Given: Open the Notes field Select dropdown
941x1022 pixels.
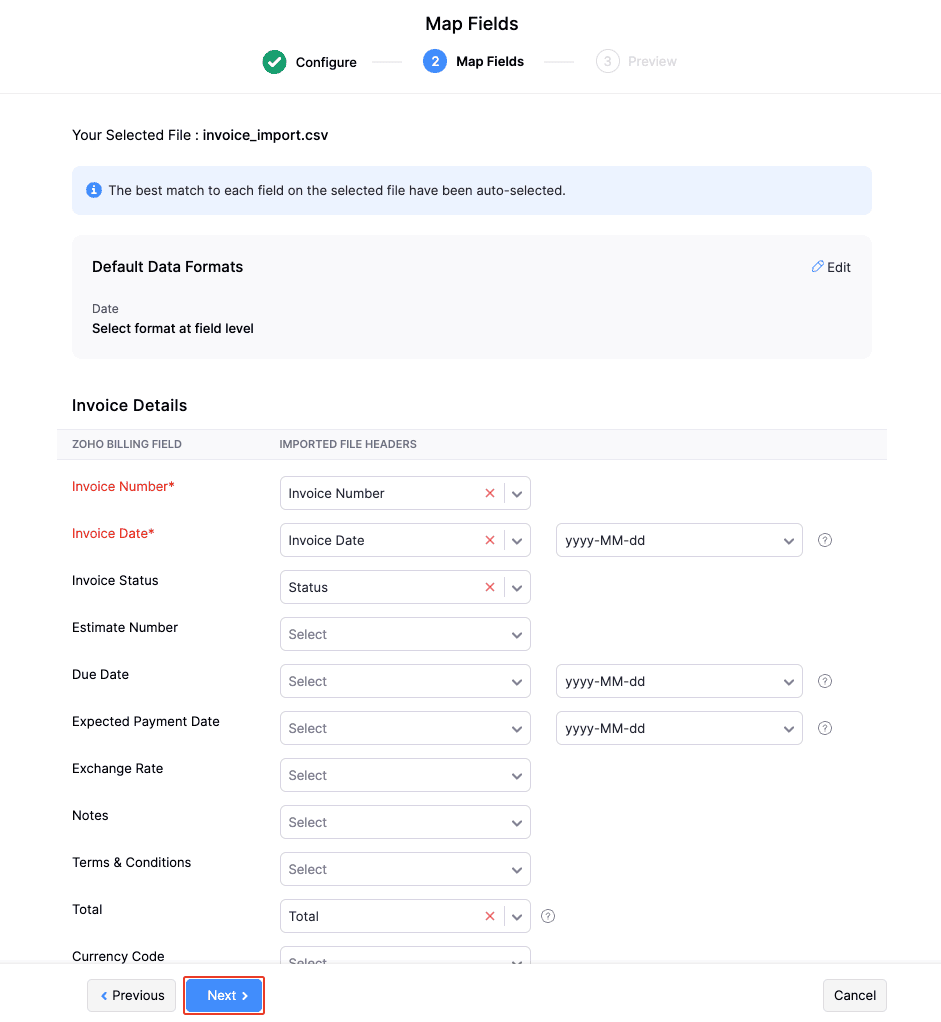Looking at the screenshot, I should pyautogui.click(x=405, y=822).
